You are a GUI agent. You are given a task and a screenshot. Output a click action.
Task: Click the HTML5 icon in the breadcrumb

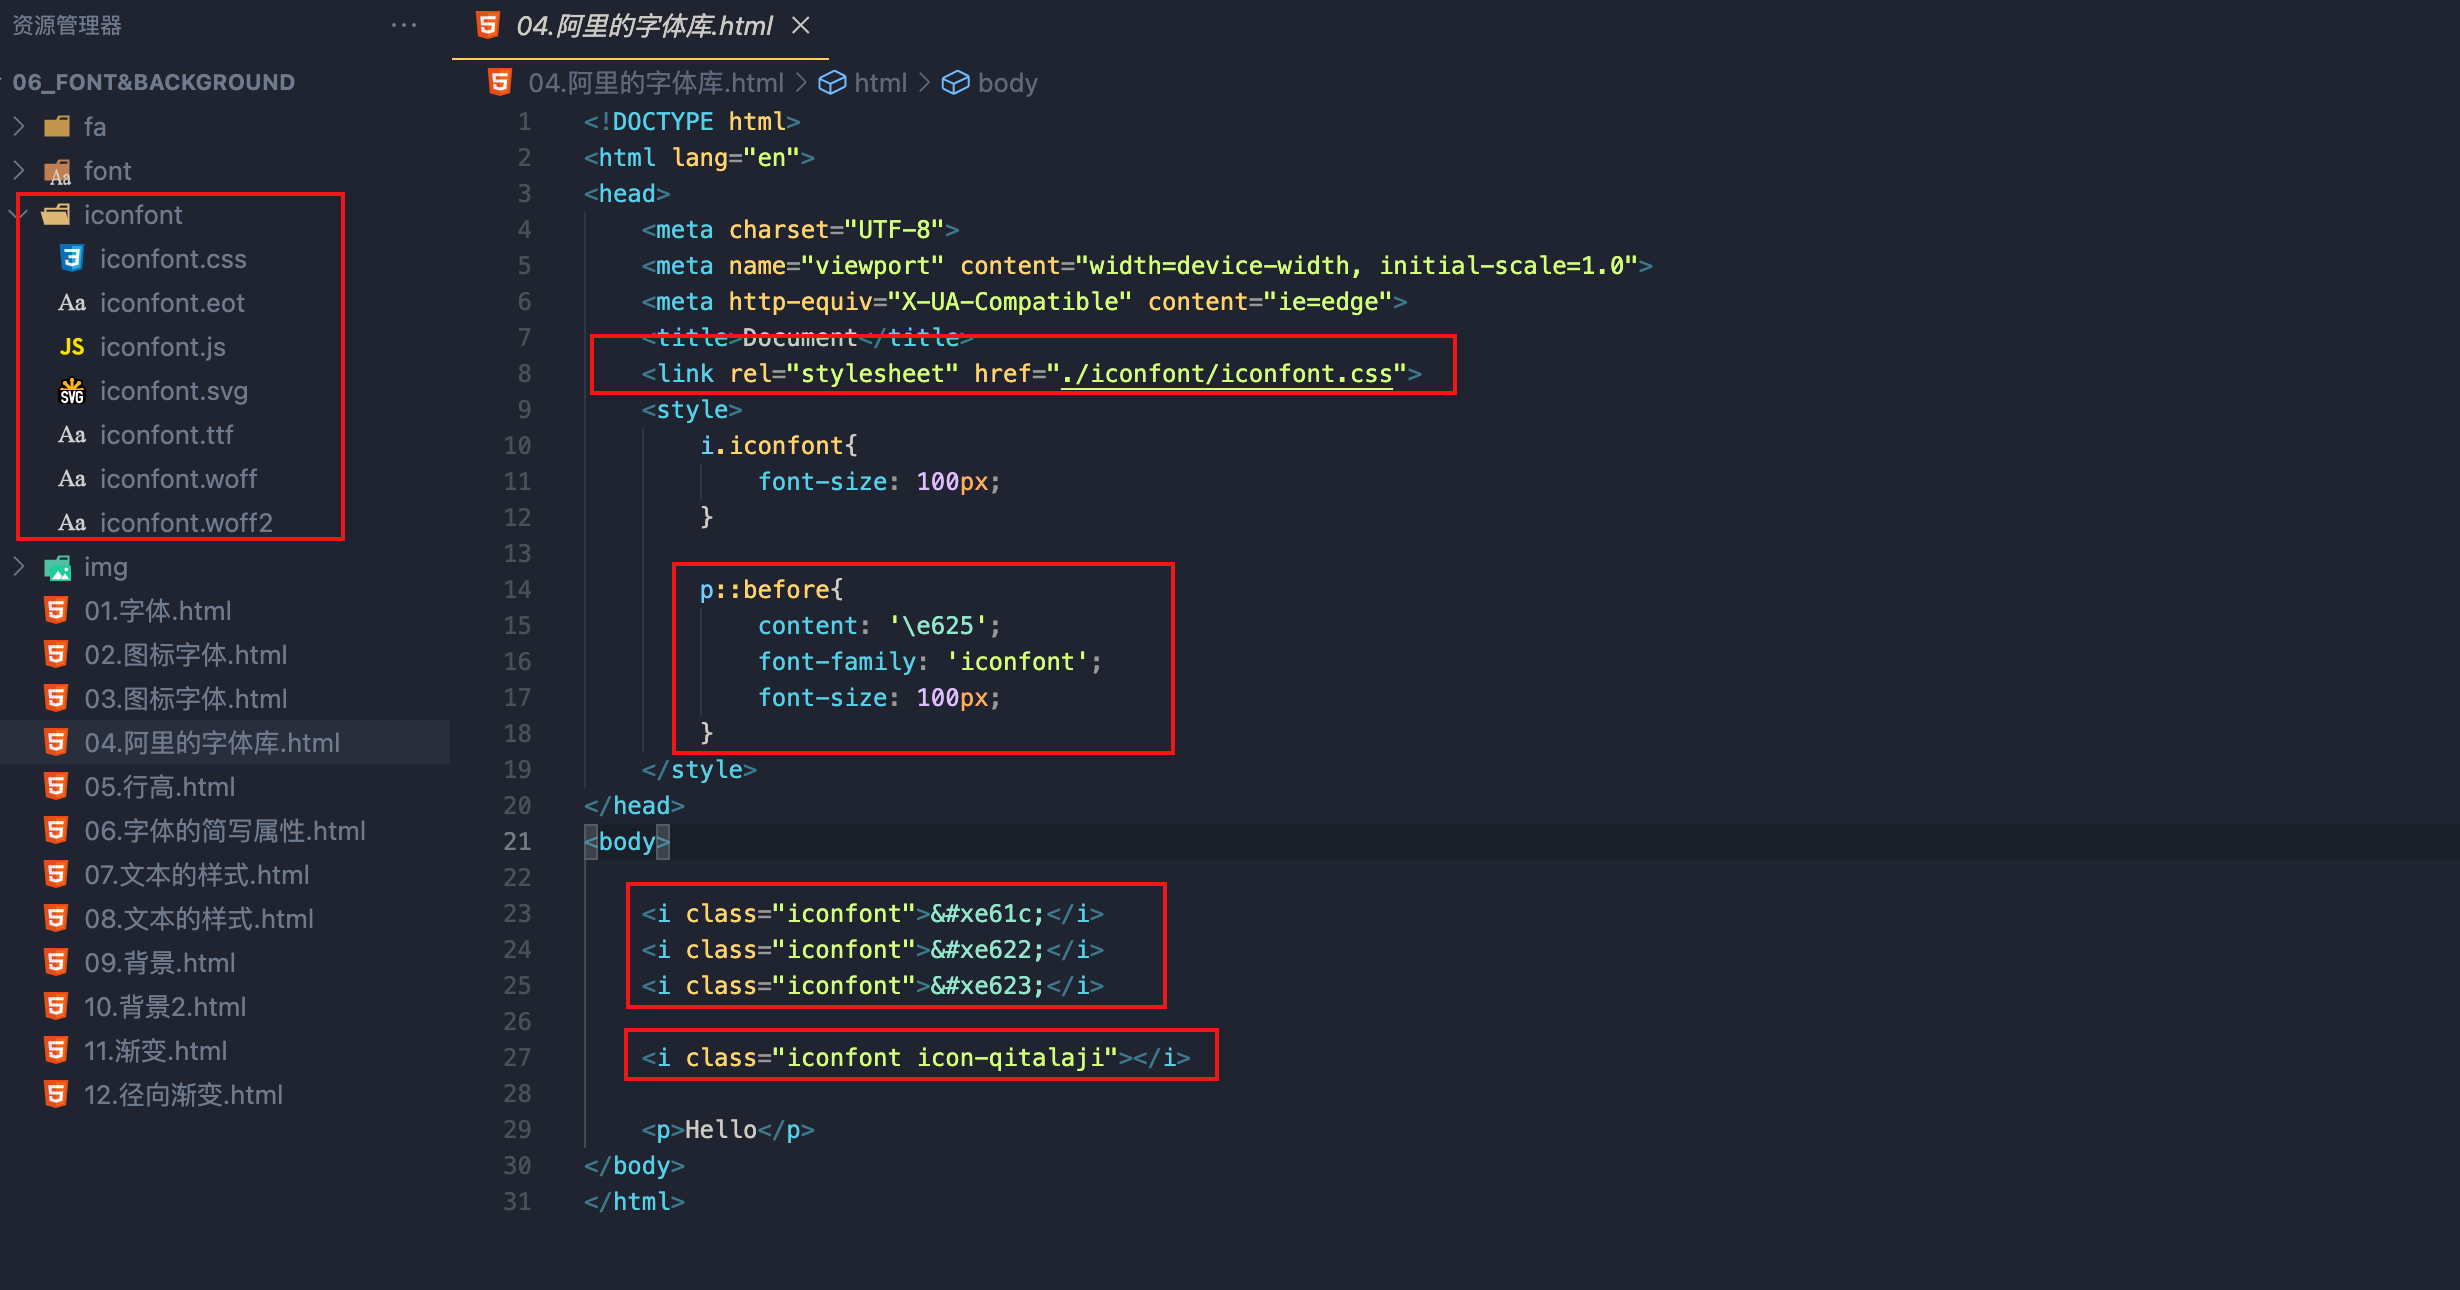[x=500, y=82]
